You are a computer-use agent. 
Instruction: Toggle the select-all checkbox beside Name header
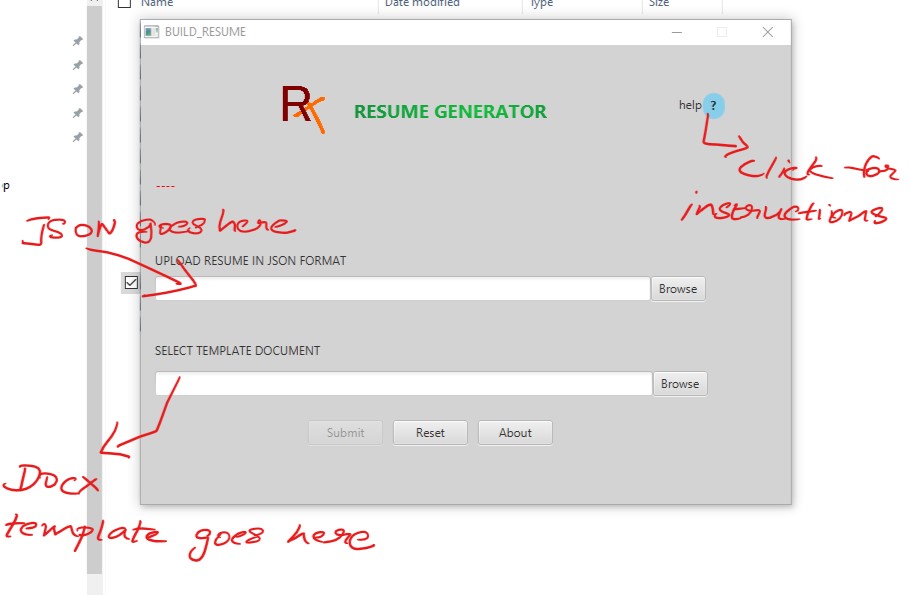tap(124, 3)
